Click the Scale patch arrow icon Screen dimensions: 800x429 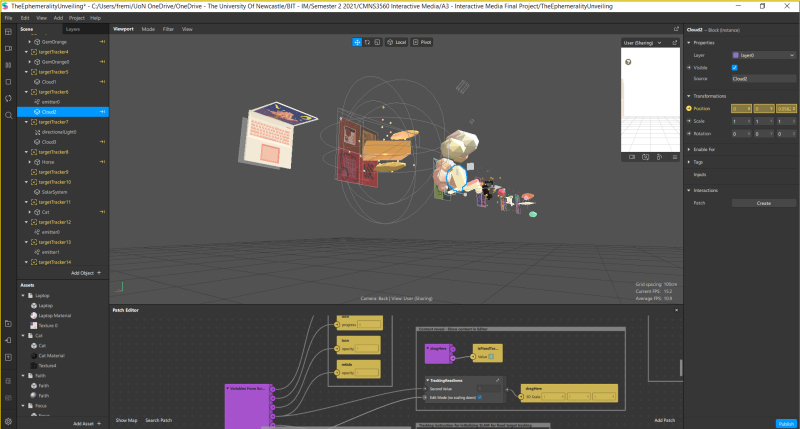689,121
